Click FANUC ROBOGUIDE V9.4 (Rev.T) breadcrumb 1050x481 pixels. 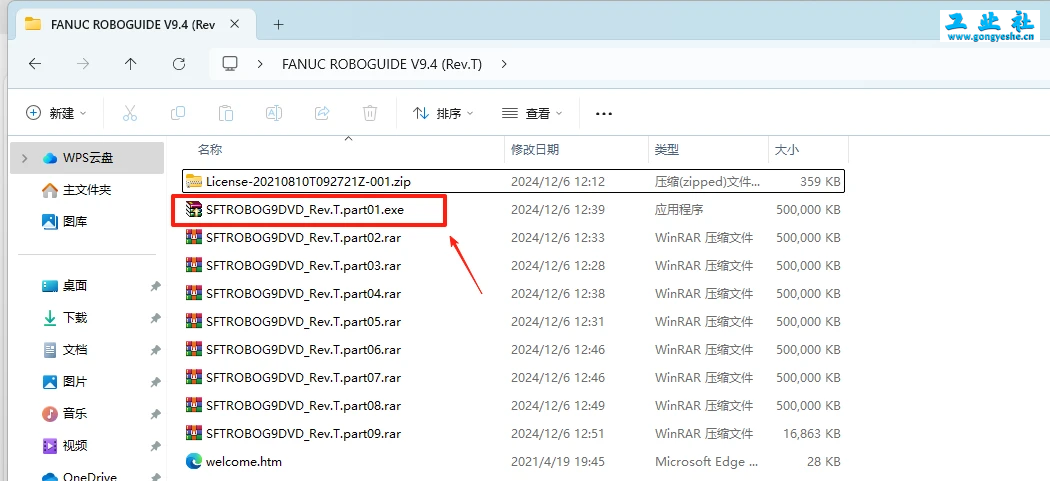382,64
